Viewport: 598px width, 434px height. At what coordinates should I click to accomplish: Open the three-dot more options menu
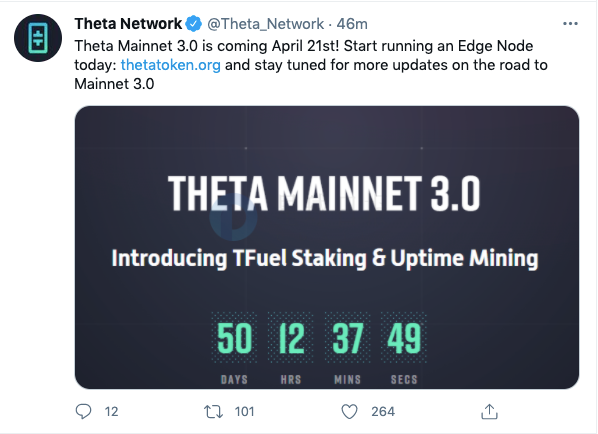click(570, 24)
